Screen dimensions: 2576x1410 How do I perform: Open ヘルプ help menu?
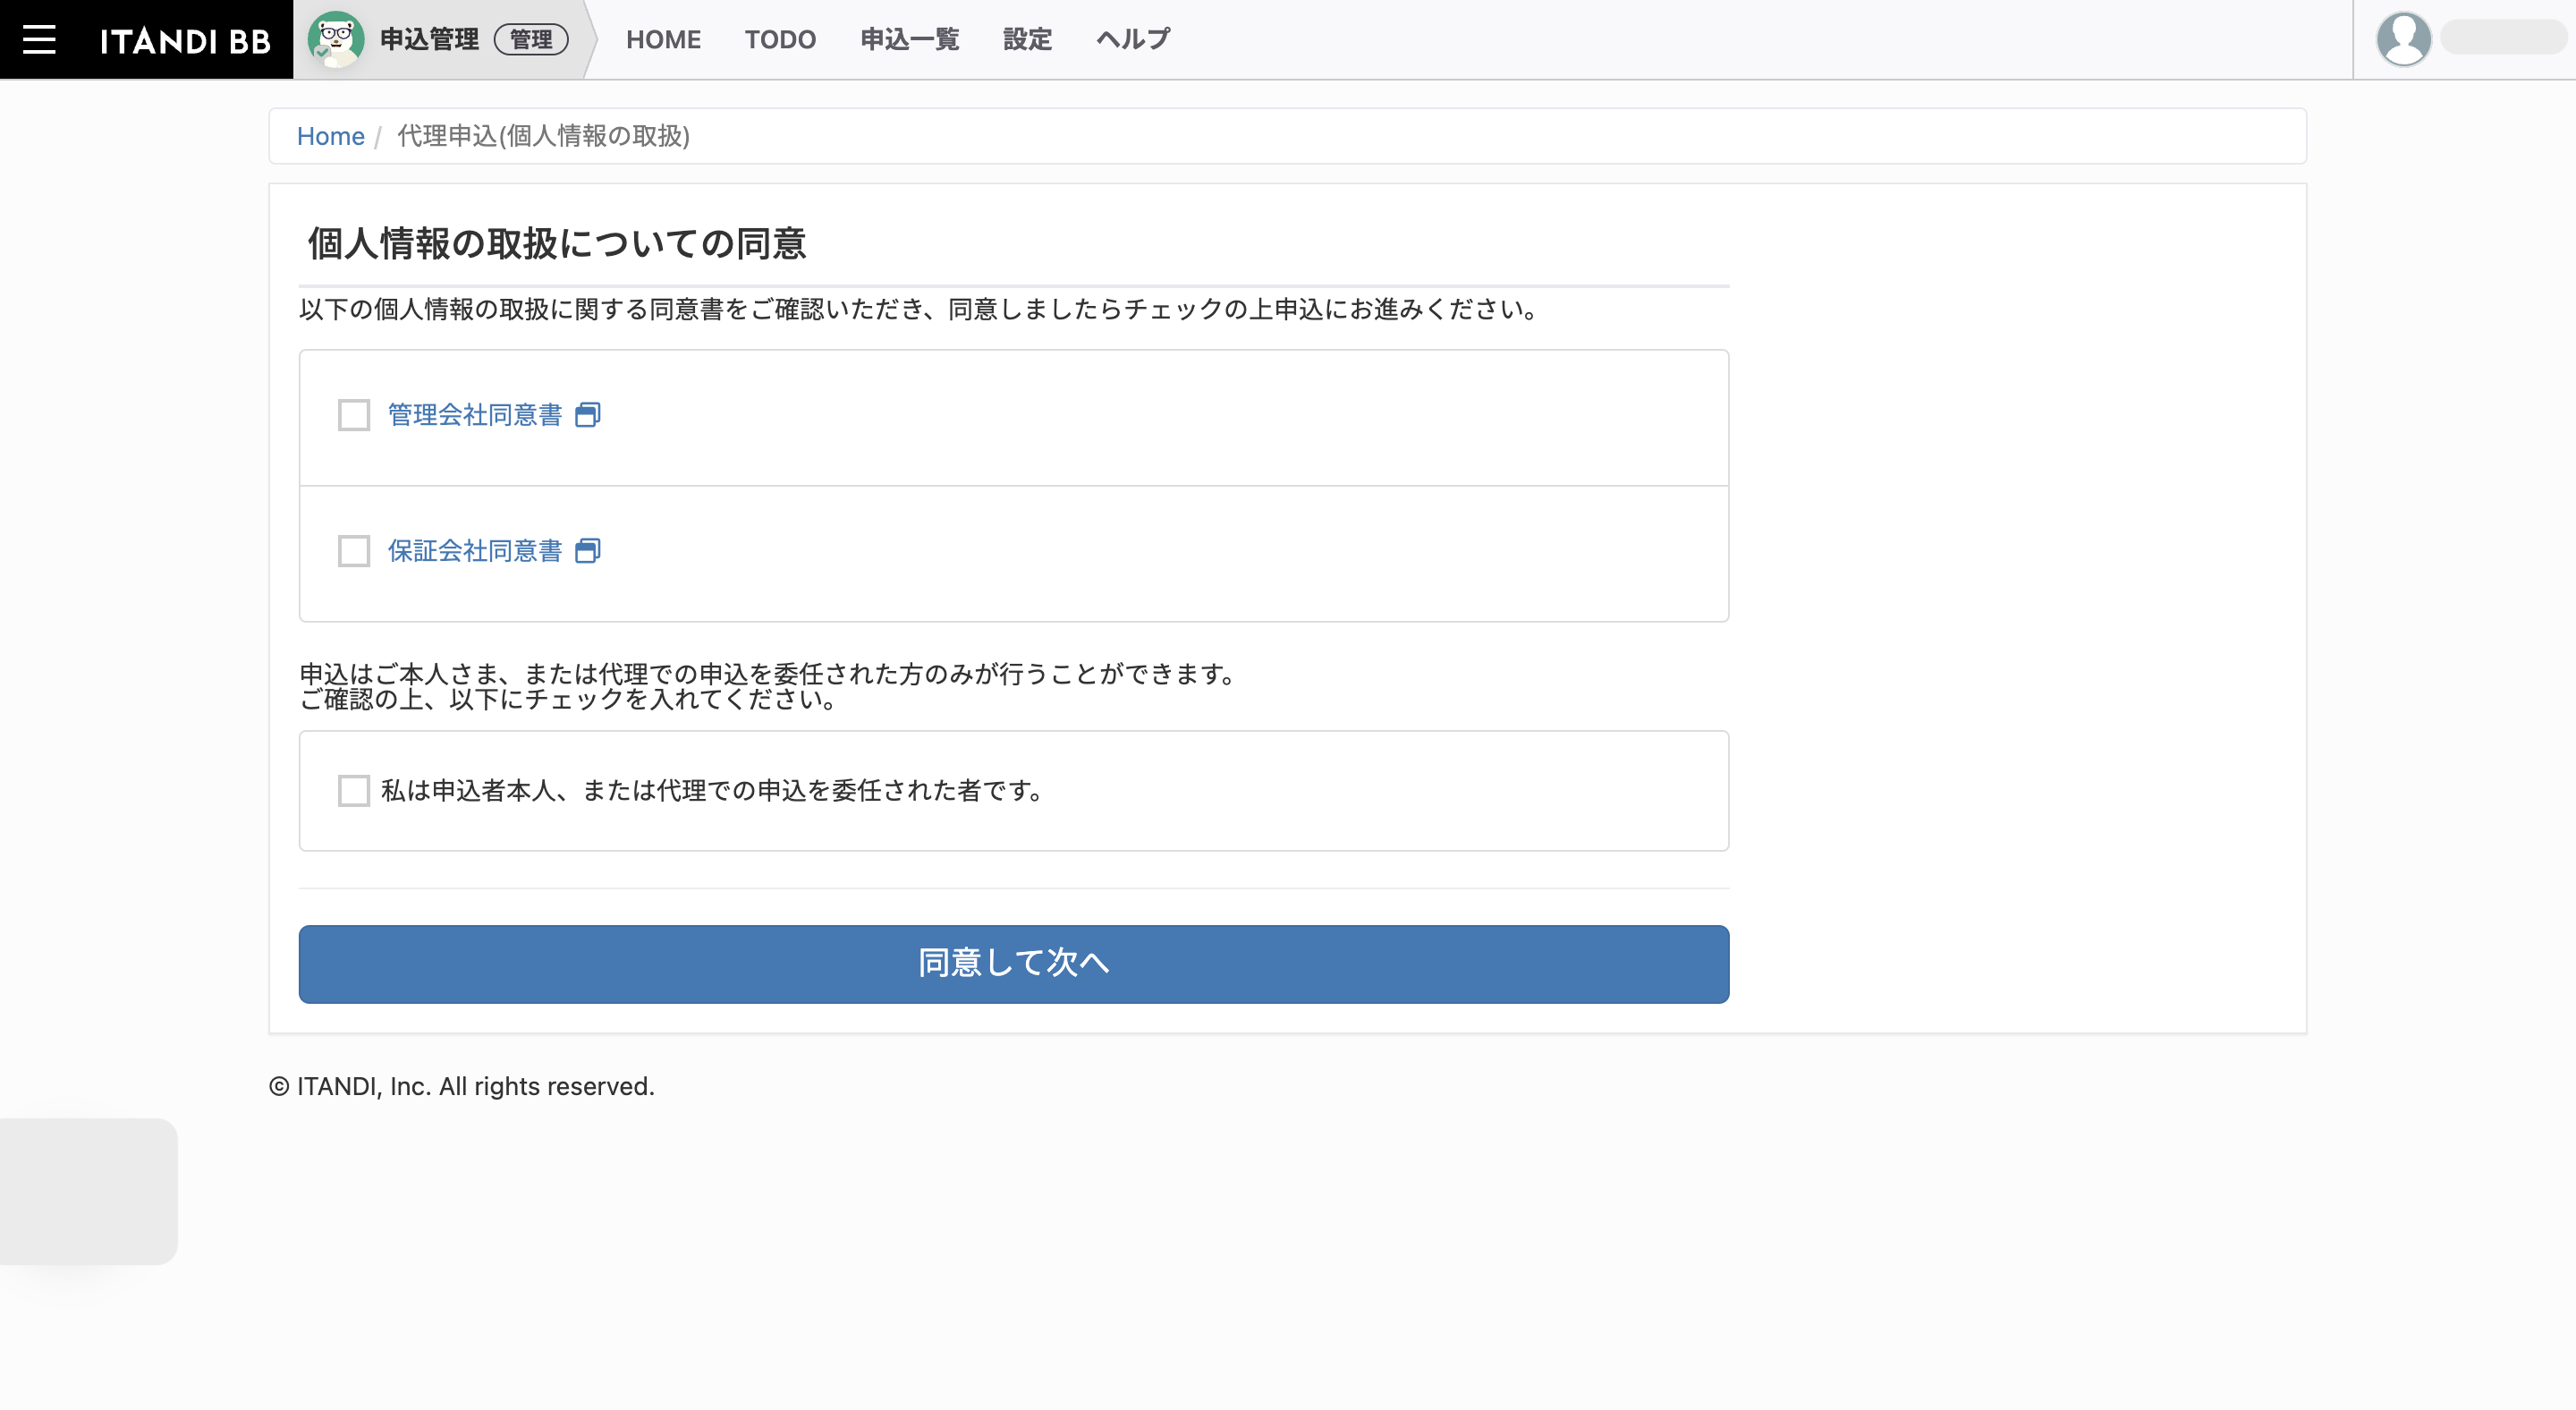tap(1133, 40)
